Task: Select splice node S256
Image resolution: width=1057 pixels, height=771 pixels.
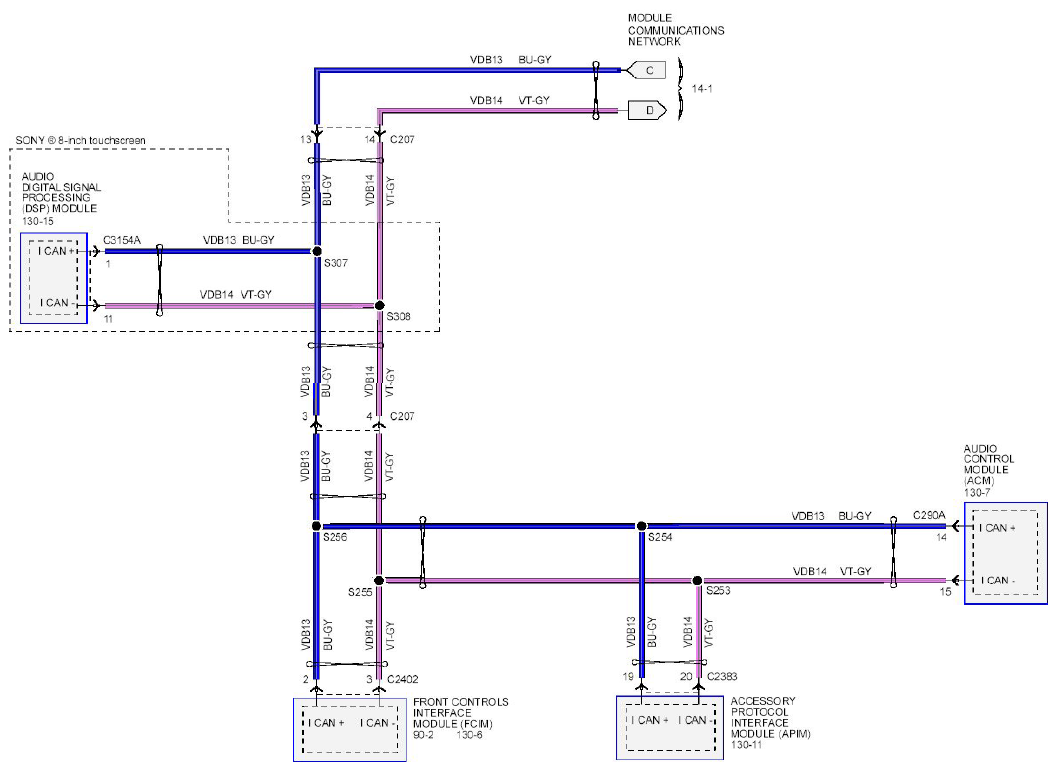Action: tap(316, 526)
